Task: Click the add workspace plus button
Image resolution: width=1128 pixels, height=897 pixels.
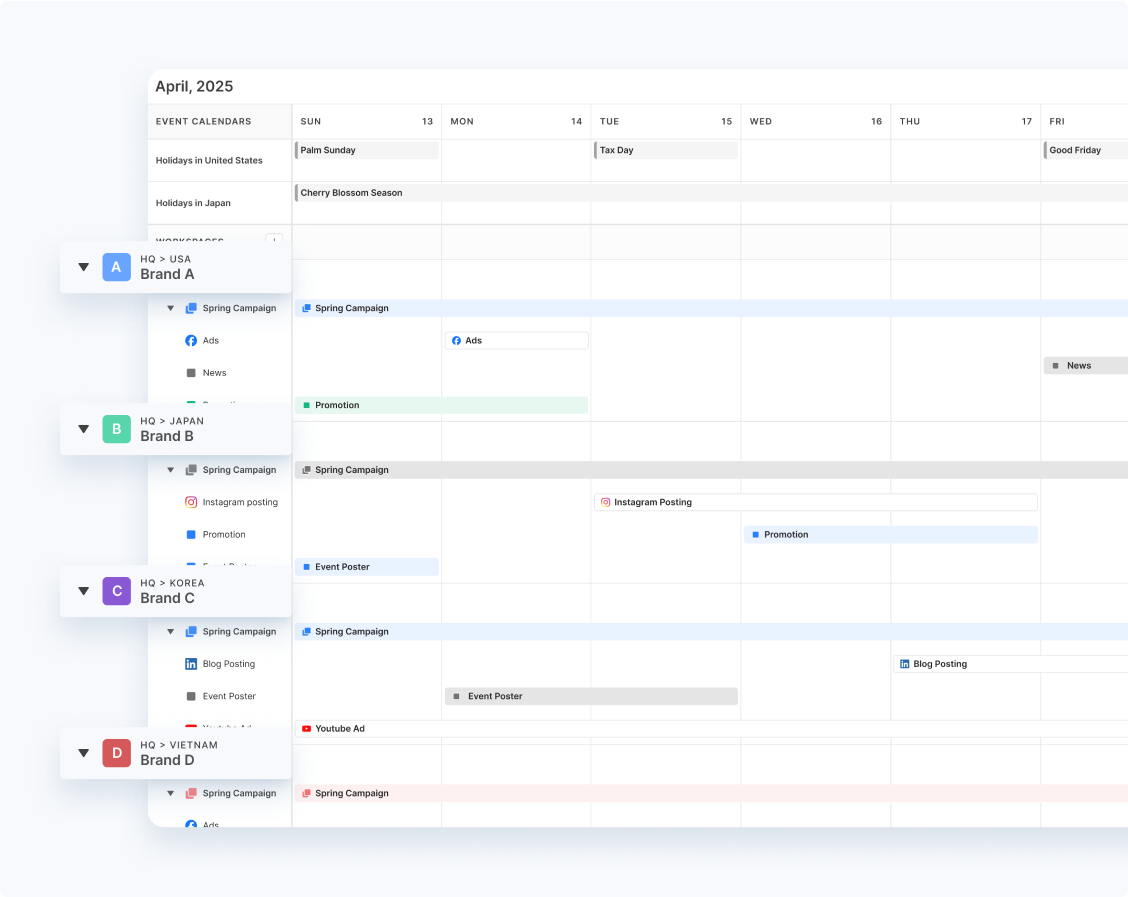Action: pyautogui.click(x=274, y=240)
